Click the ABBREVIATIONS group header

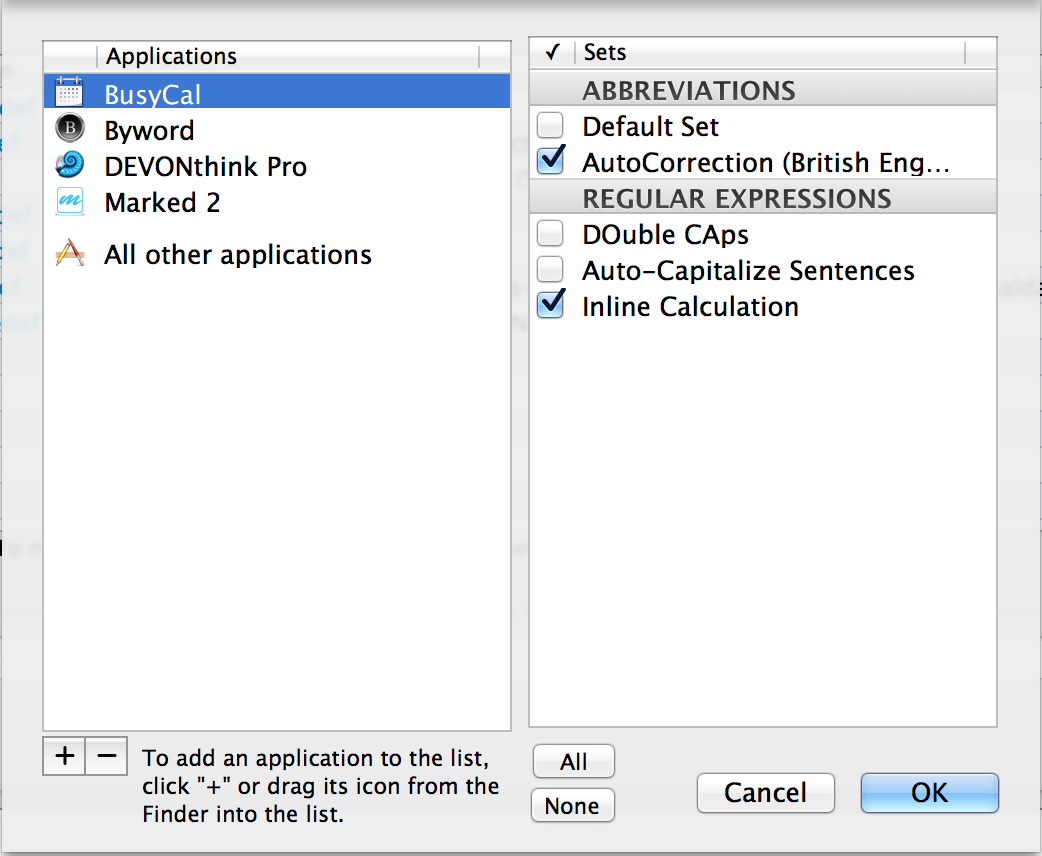tap(763, 90)
